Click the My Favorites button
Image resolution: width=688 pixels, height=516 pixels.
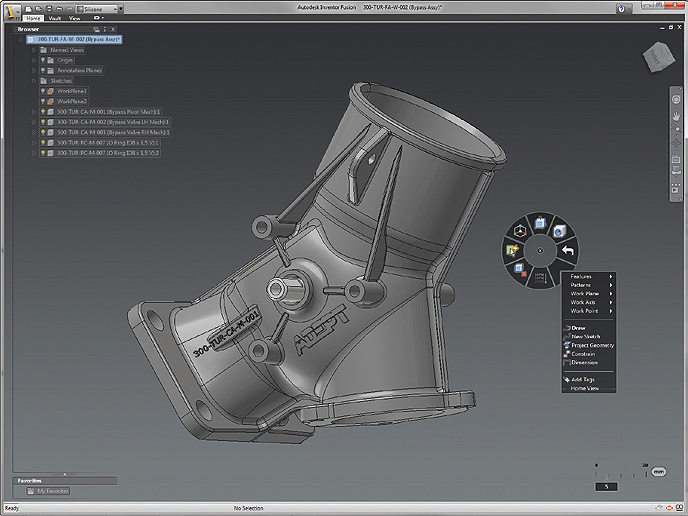point(48,491)
